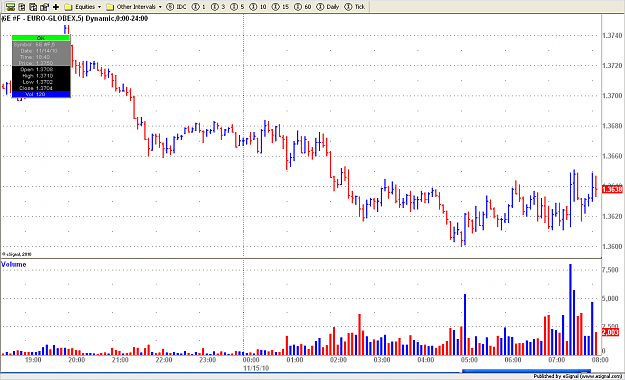The height and width of the screenshot is (380, 625).
Task: Click the 1.3740 price axis label
Action: coord(612,35)
